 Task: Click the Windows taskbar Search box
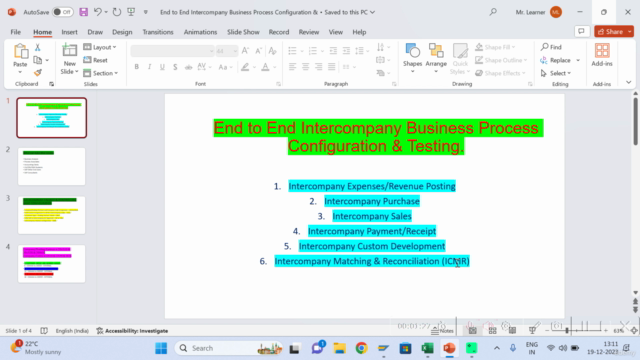click(229, 348)
